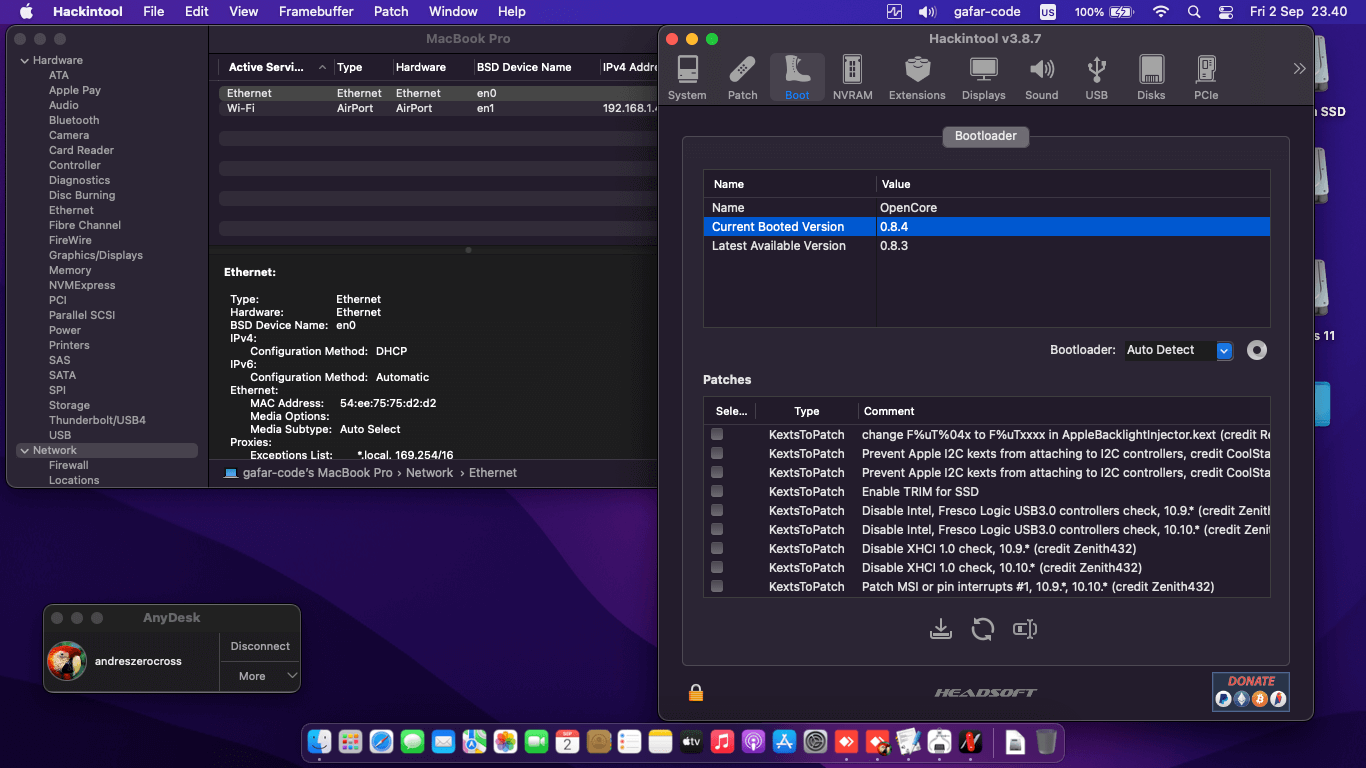Open the System tab in Hackintool toolbar
The image size is (1366, 768).
(687, 78)
